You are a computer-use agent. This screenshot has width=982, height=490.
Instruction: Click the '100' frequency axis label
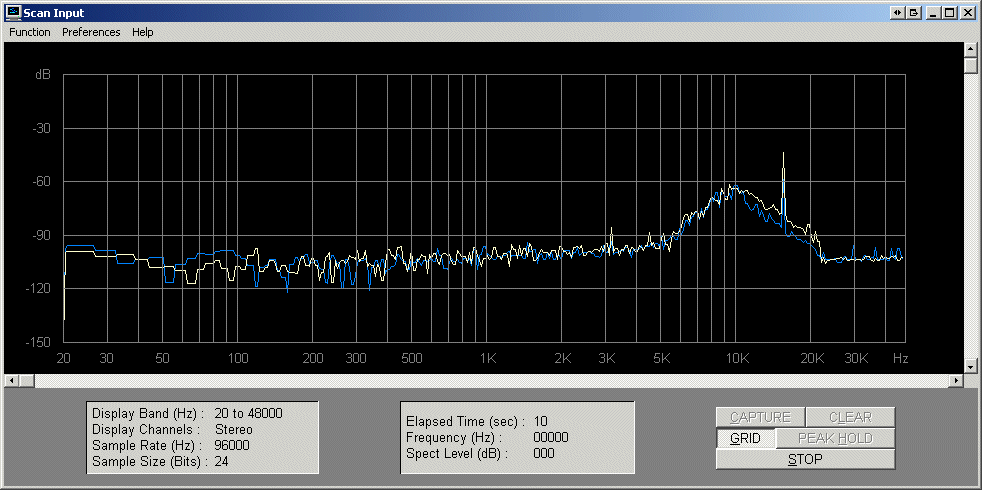point(238,358)
